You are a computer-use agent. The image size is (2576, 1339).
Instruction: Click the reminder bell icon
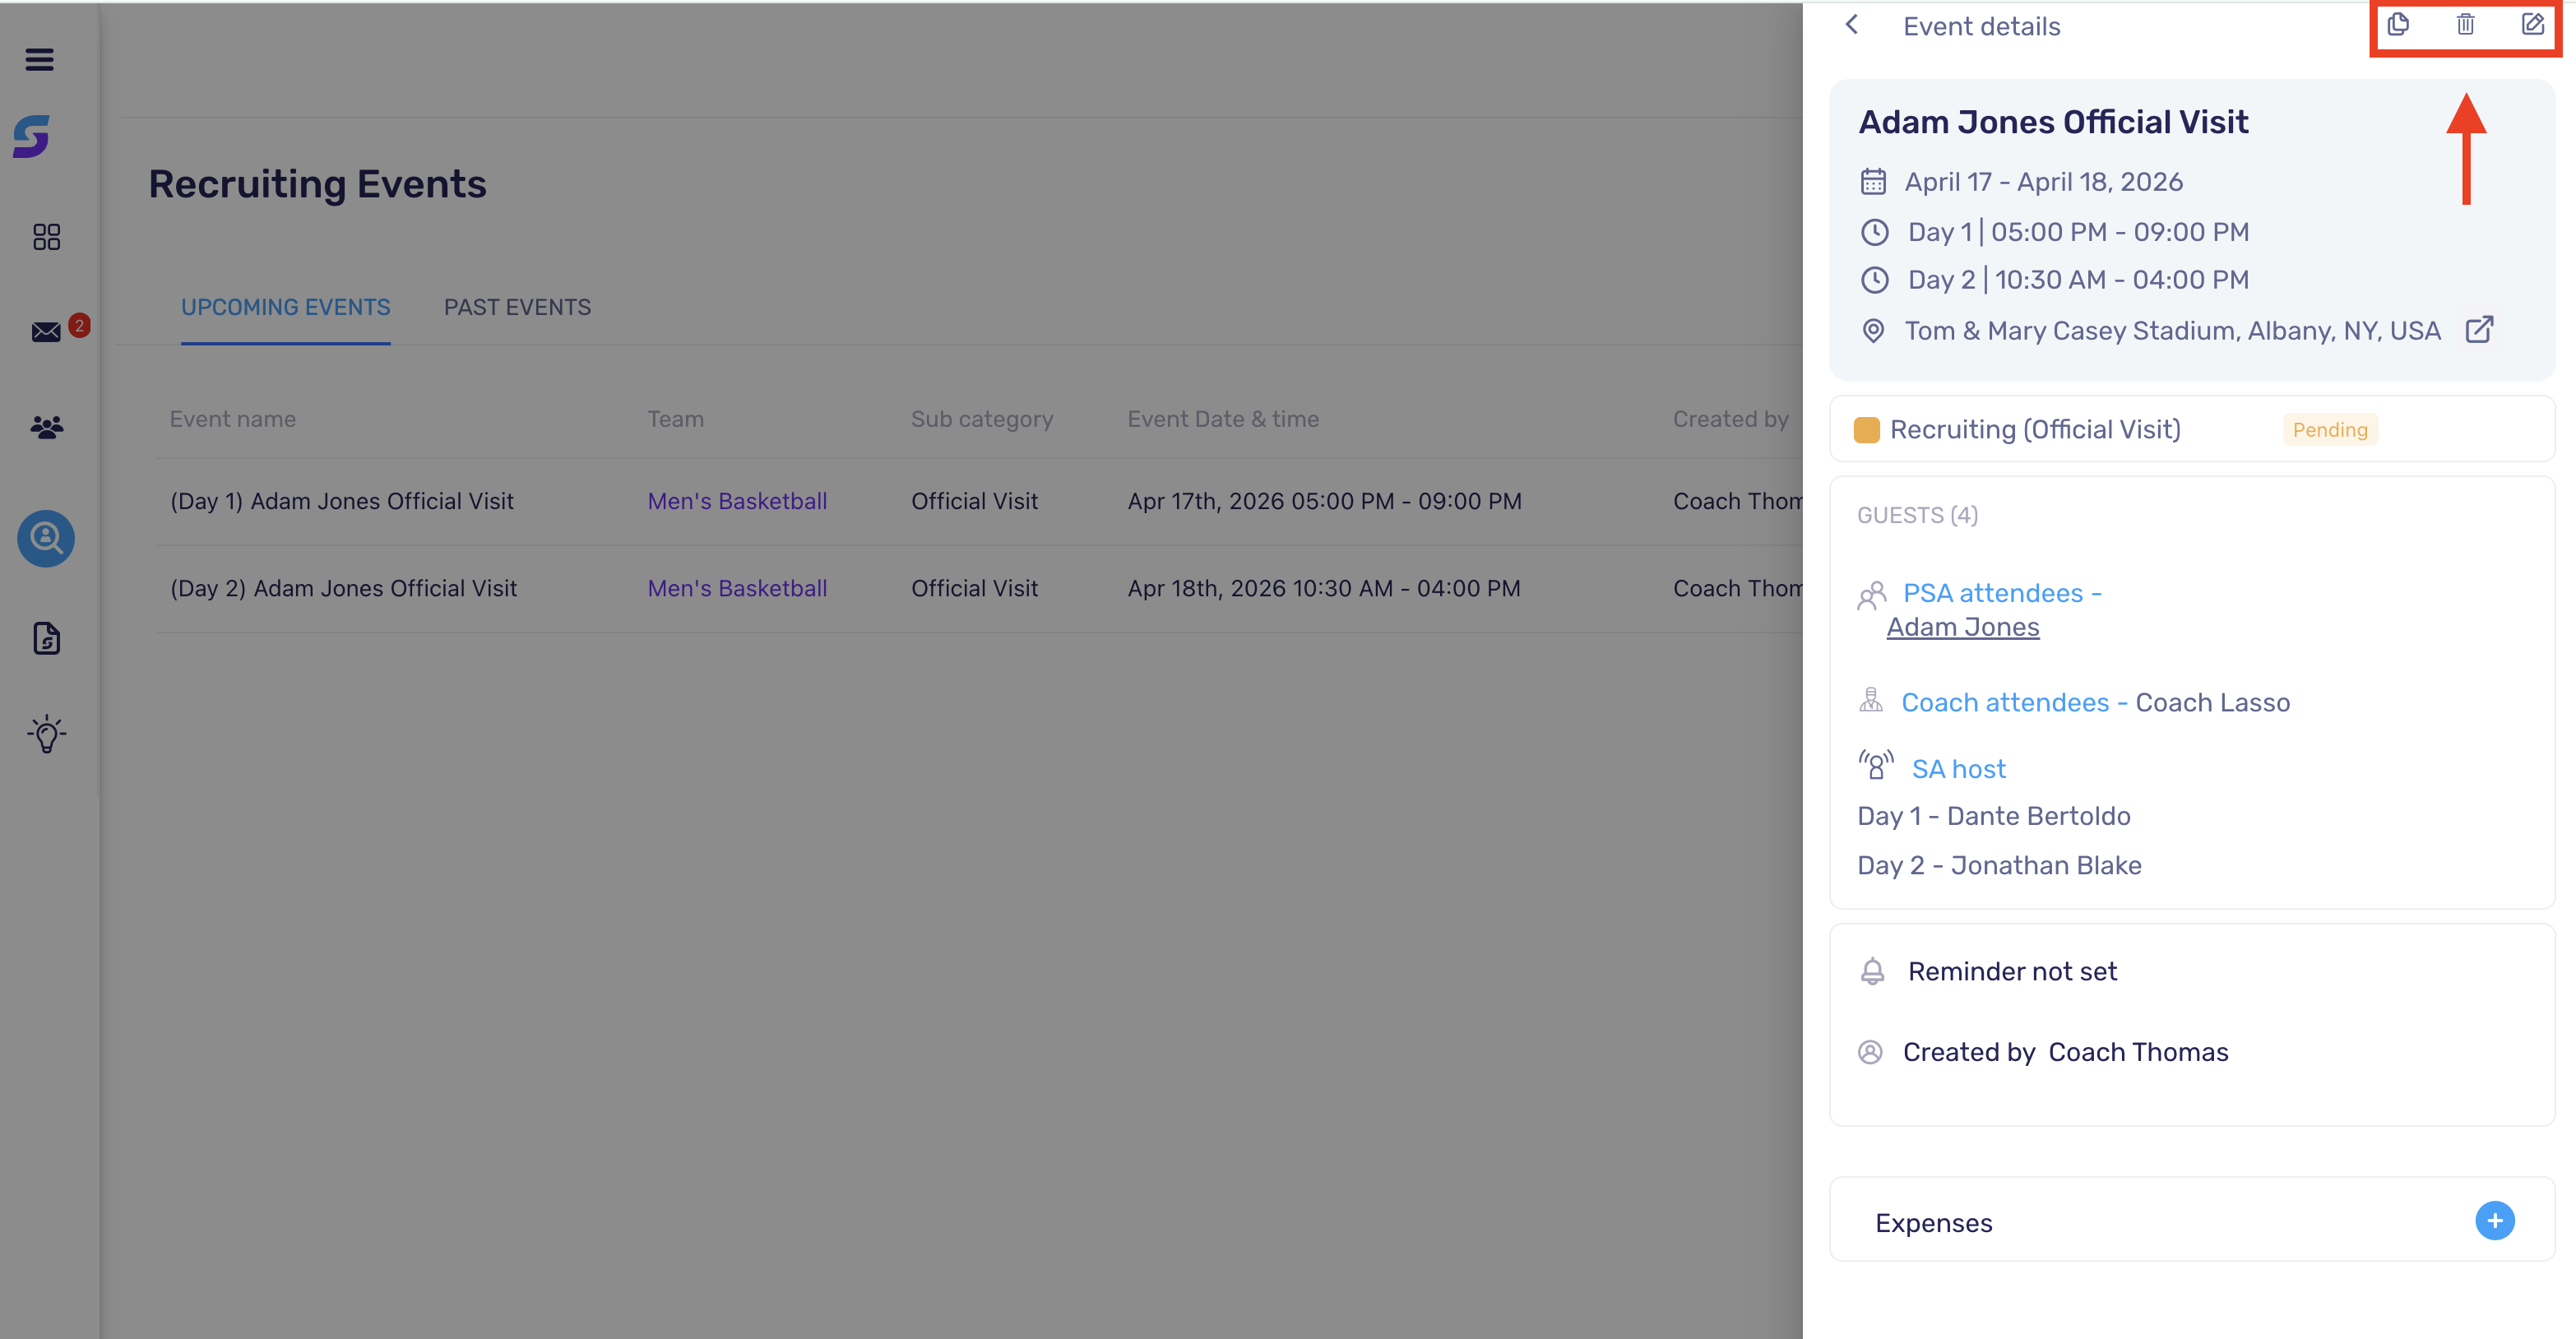[x=1872, y=971]
